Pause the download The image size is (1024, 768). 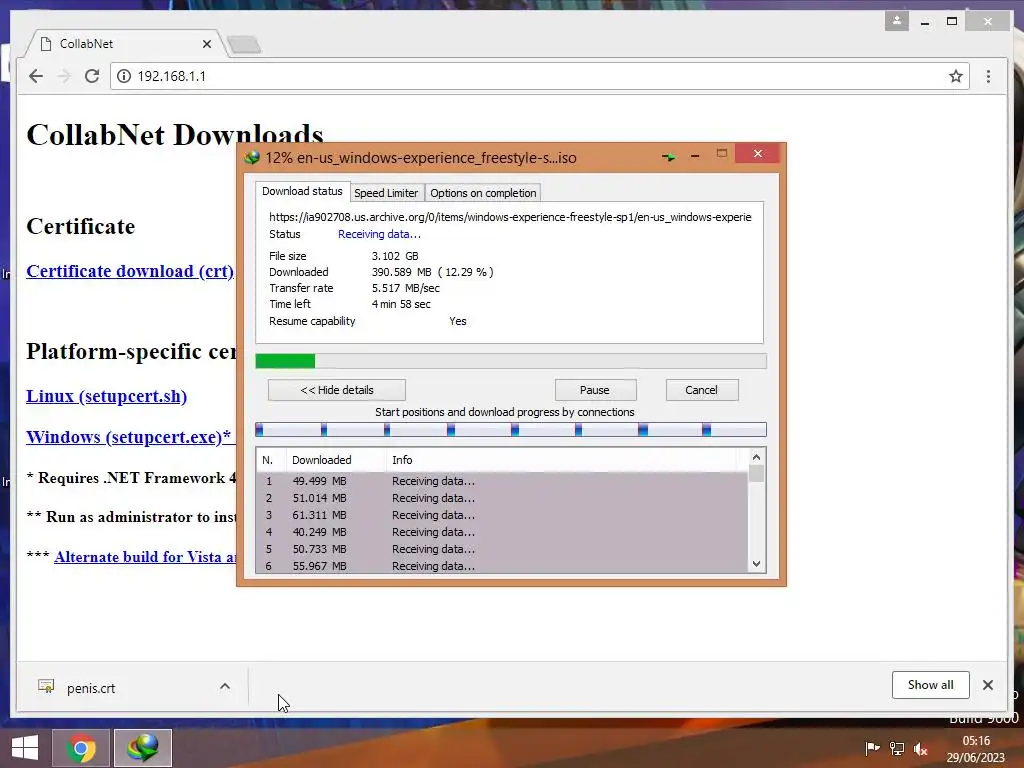(595, 390)
